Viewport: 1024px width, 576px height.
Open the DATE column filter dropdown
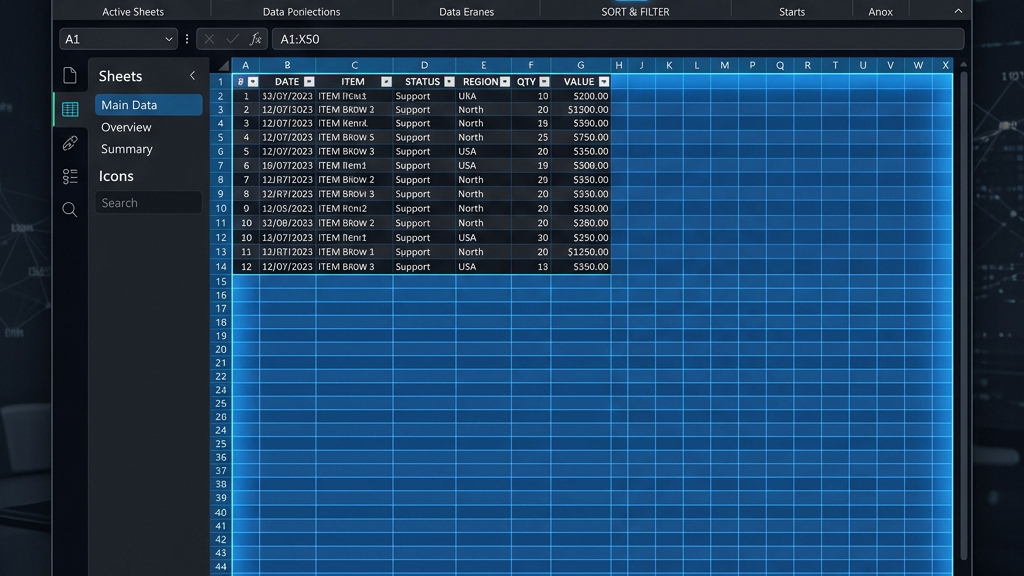coord(309,82)
